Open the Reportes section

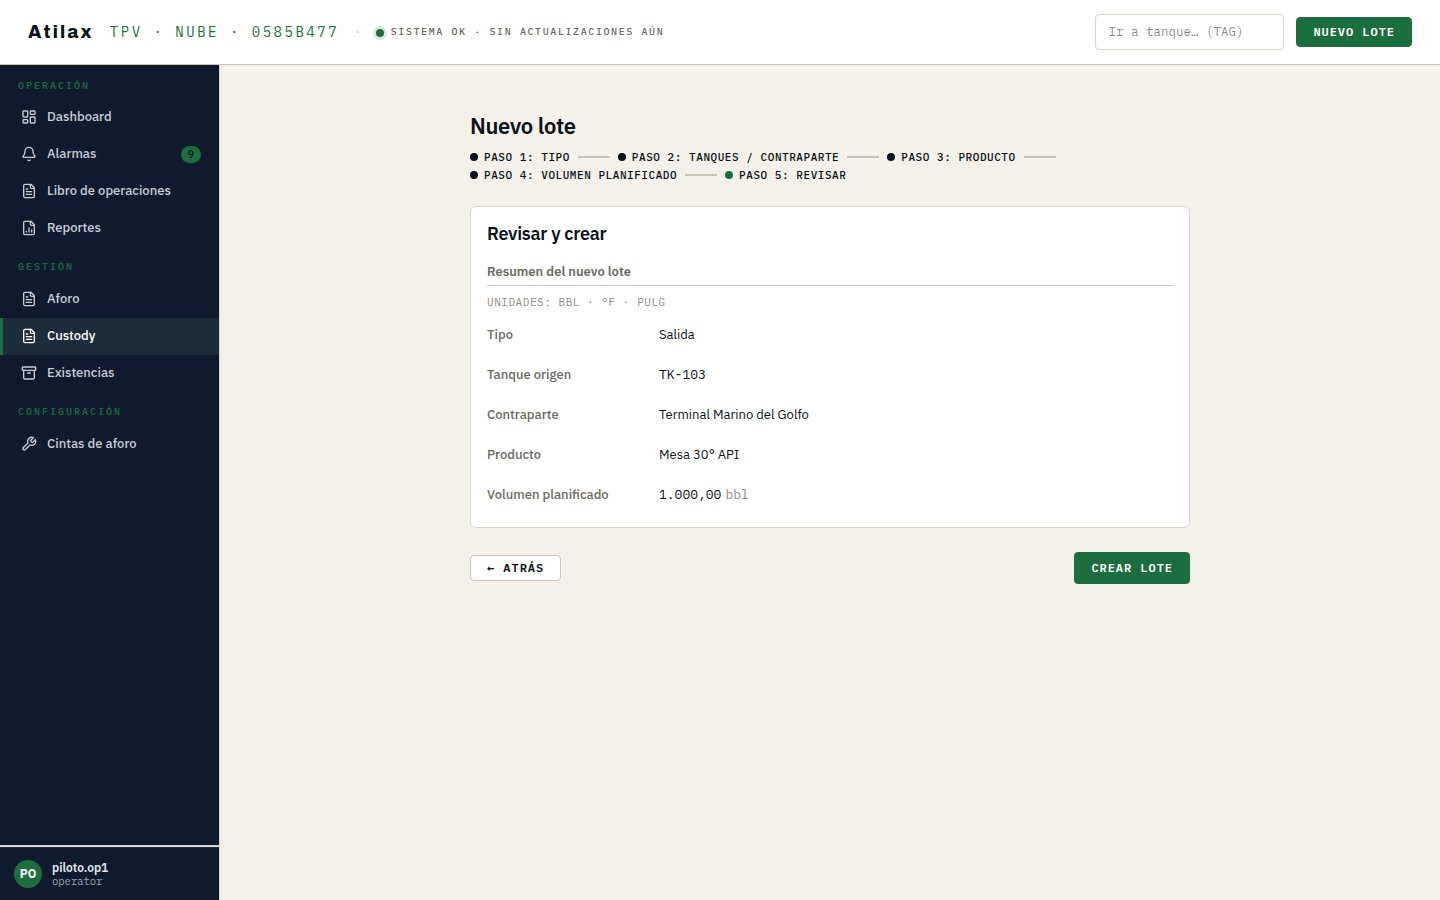pyautogui.click(x=110, y=228)
